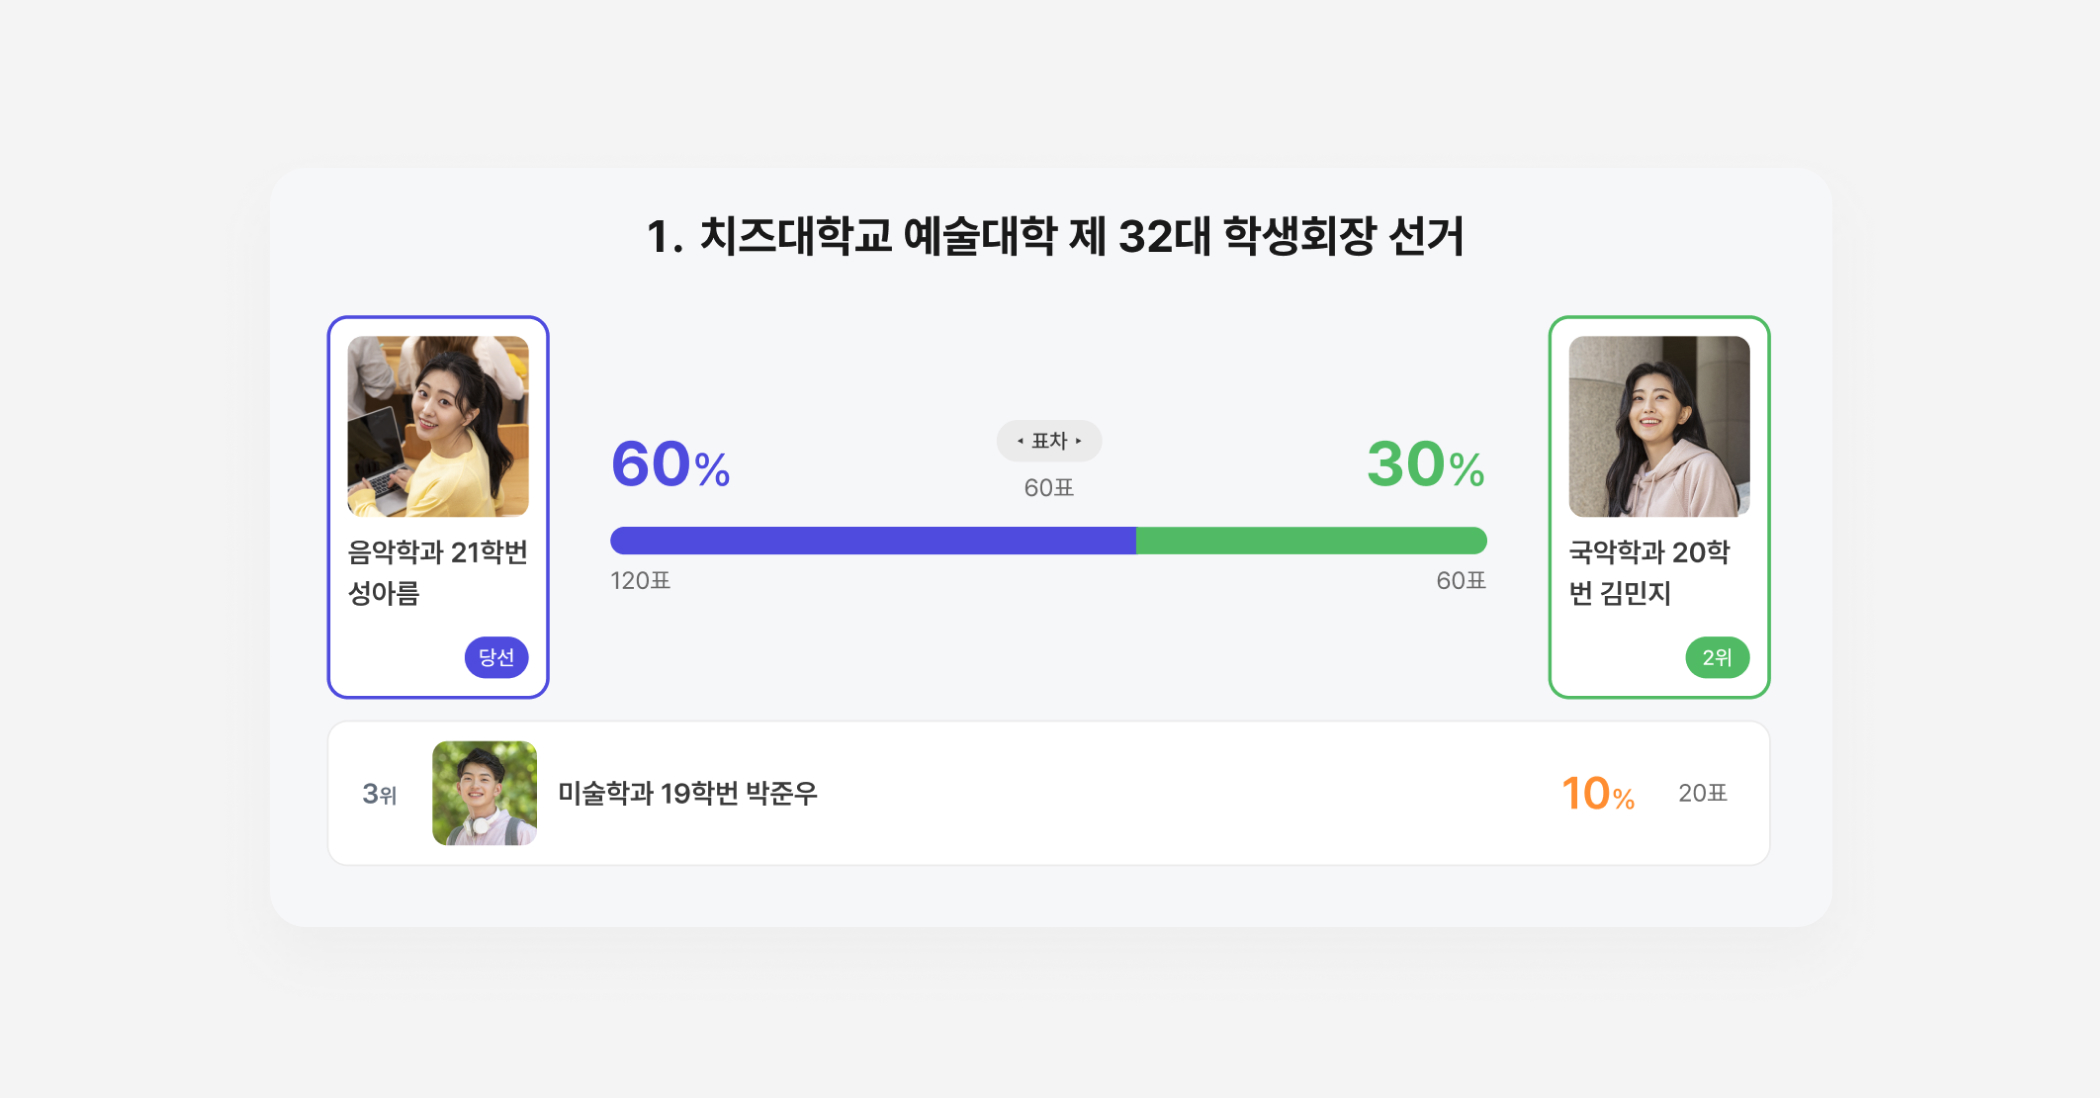Click the election title heading
2100x1098 pixels.
coord(1054,237)
